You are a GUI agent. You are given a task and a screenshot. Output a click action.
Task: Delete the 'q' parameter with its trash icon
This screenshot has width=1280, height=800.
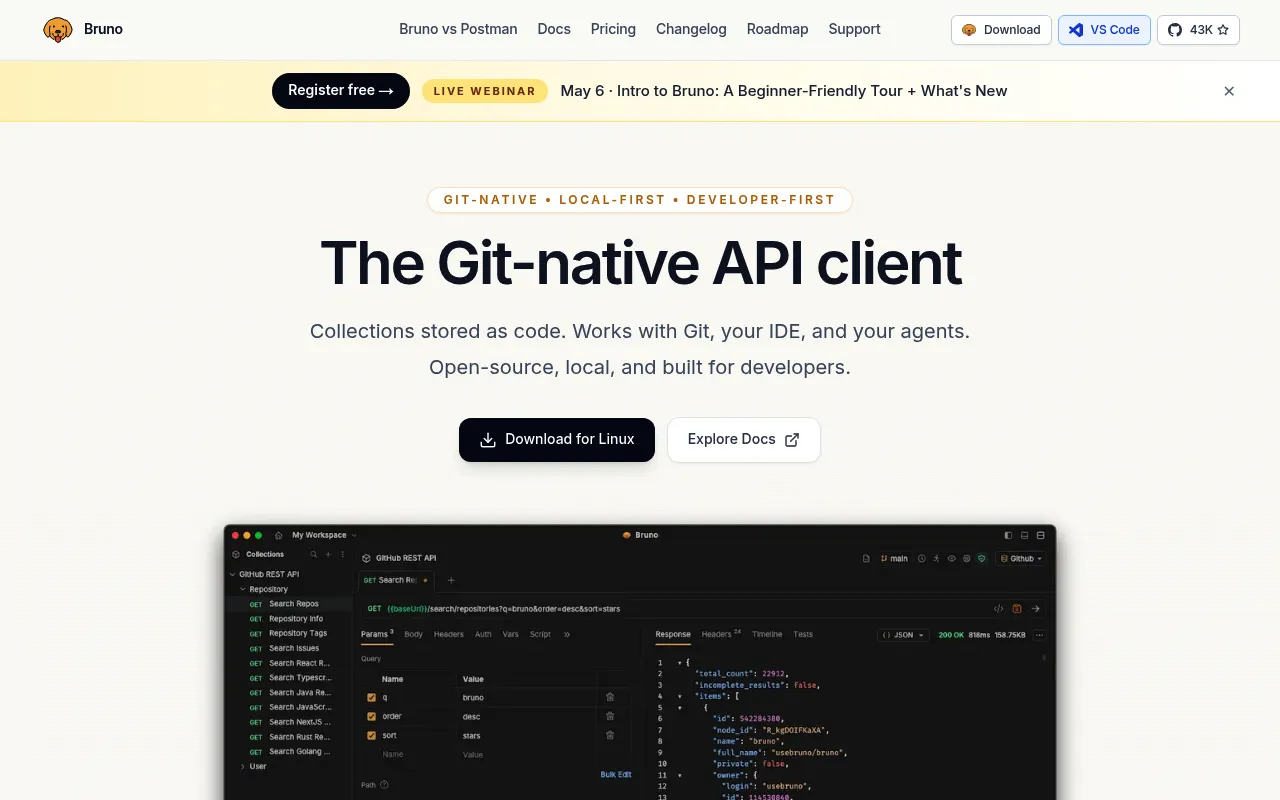[x=610, y=697]
